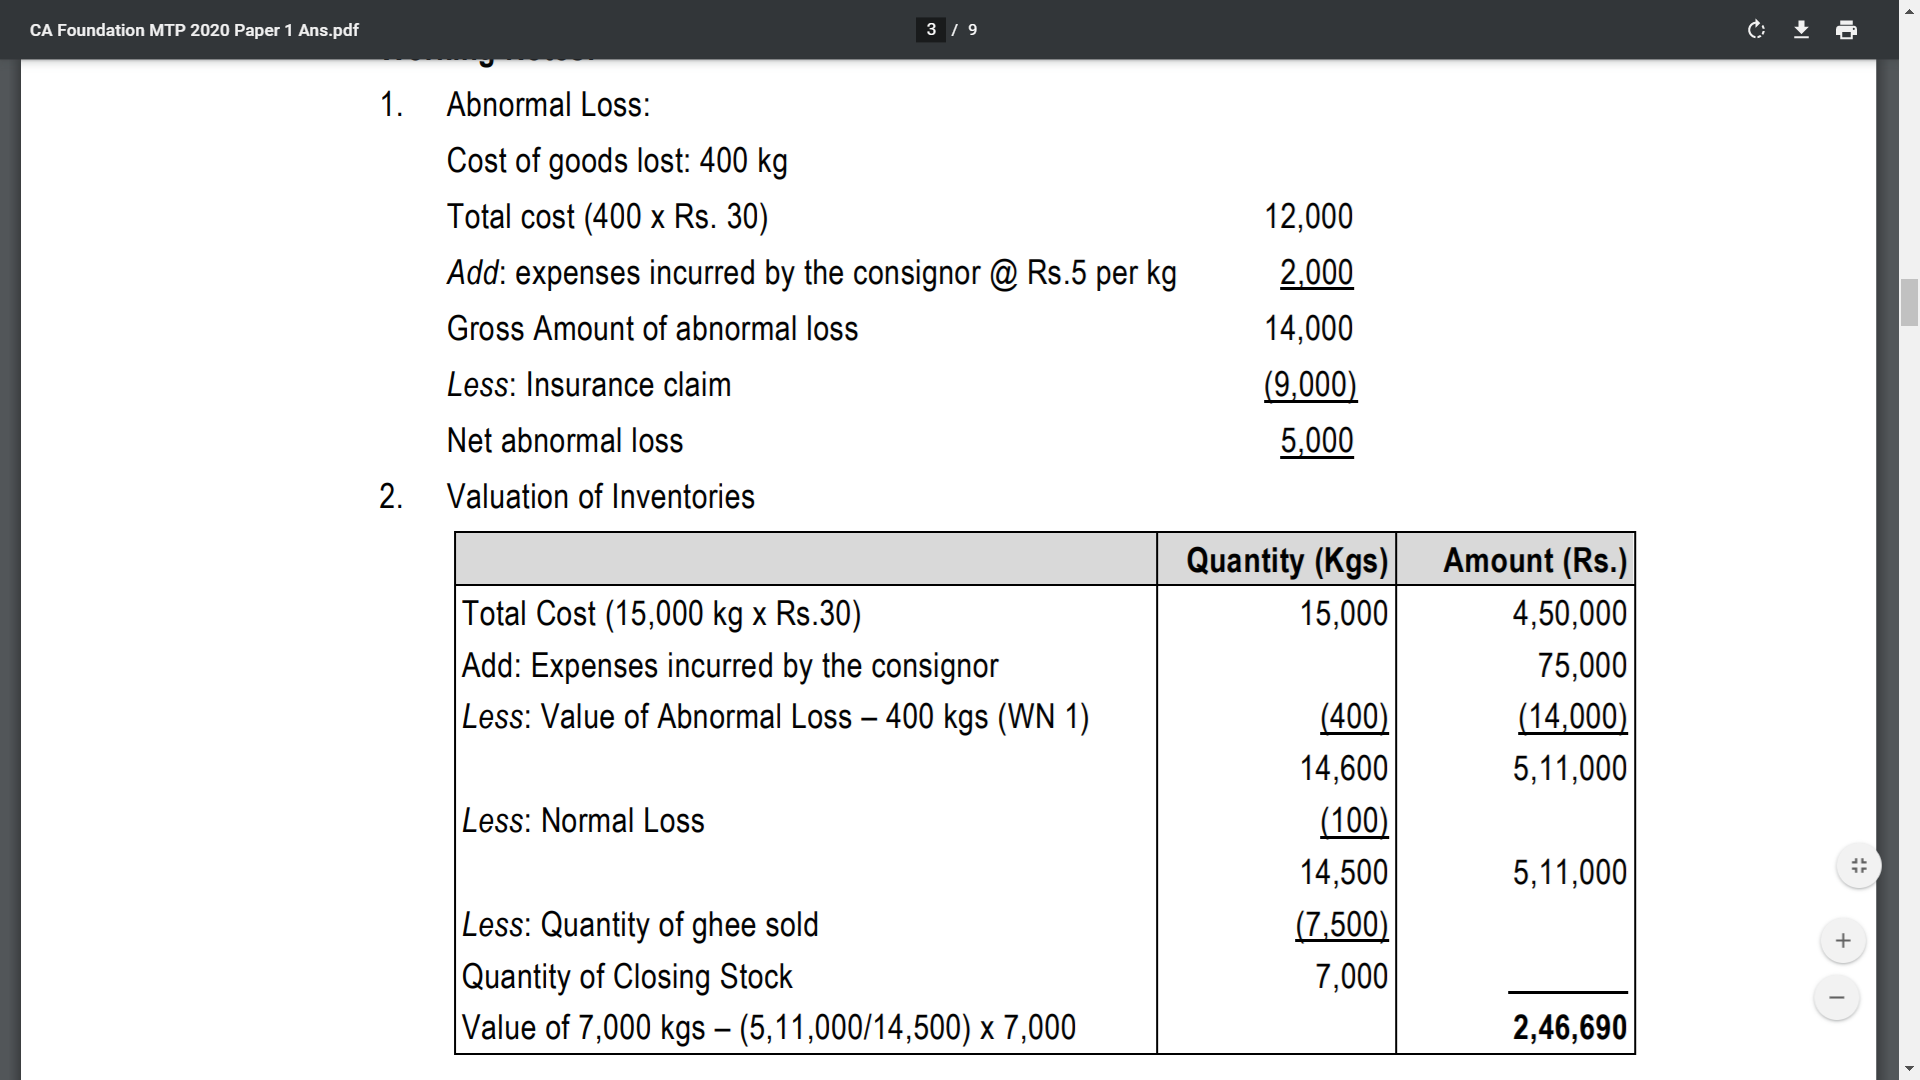The width and height of the screenshot is (1920, 1080).
Task: Click the Quantity (Kgs) column header
Action: [1286, 561]
